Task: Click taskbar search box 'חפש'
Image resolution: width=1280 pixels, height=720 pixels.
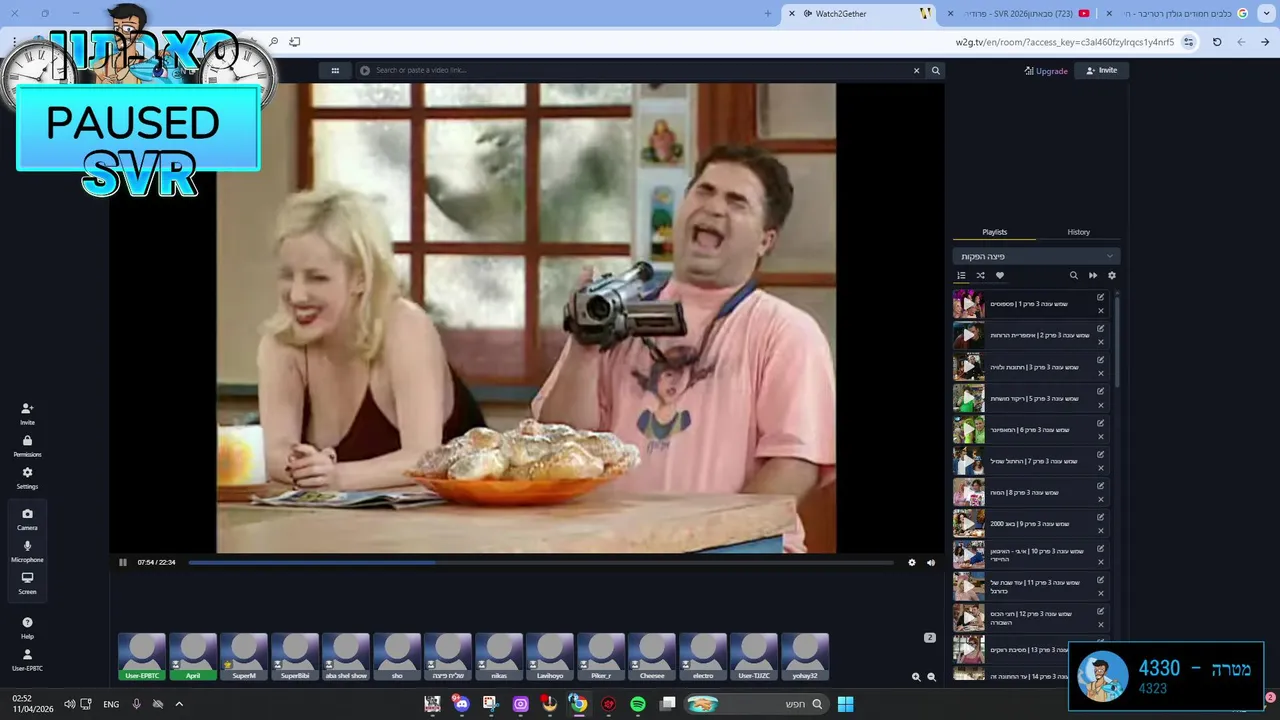Action: [x=758, y=704]
